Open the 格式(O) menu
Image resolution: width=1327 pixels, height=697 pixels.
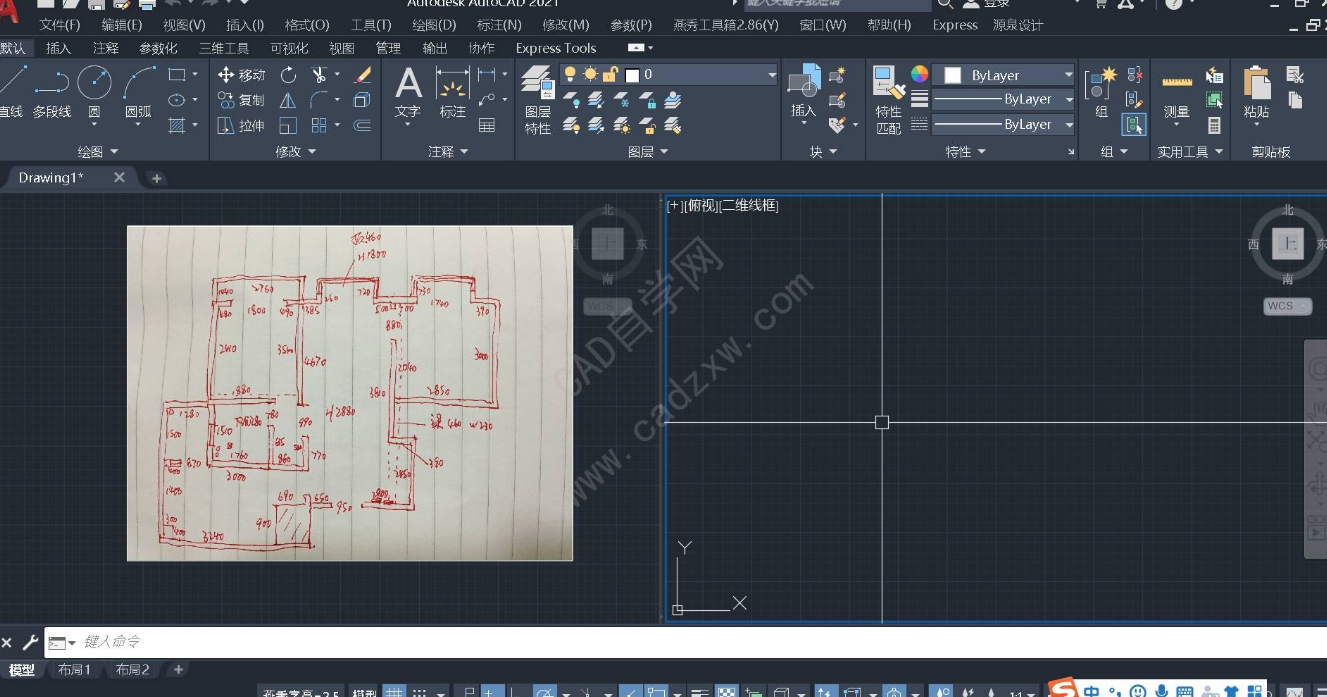pyautogui.click(x=307, y=25)
